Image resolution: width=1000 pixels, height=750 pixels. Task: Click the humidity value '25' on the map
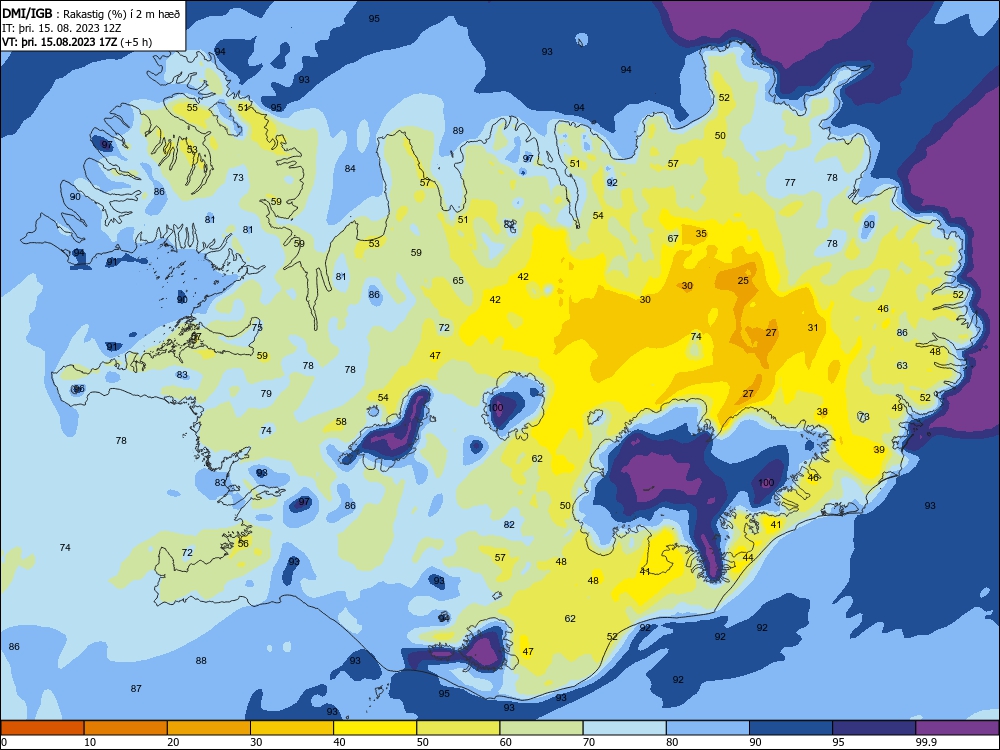point(743,281)
